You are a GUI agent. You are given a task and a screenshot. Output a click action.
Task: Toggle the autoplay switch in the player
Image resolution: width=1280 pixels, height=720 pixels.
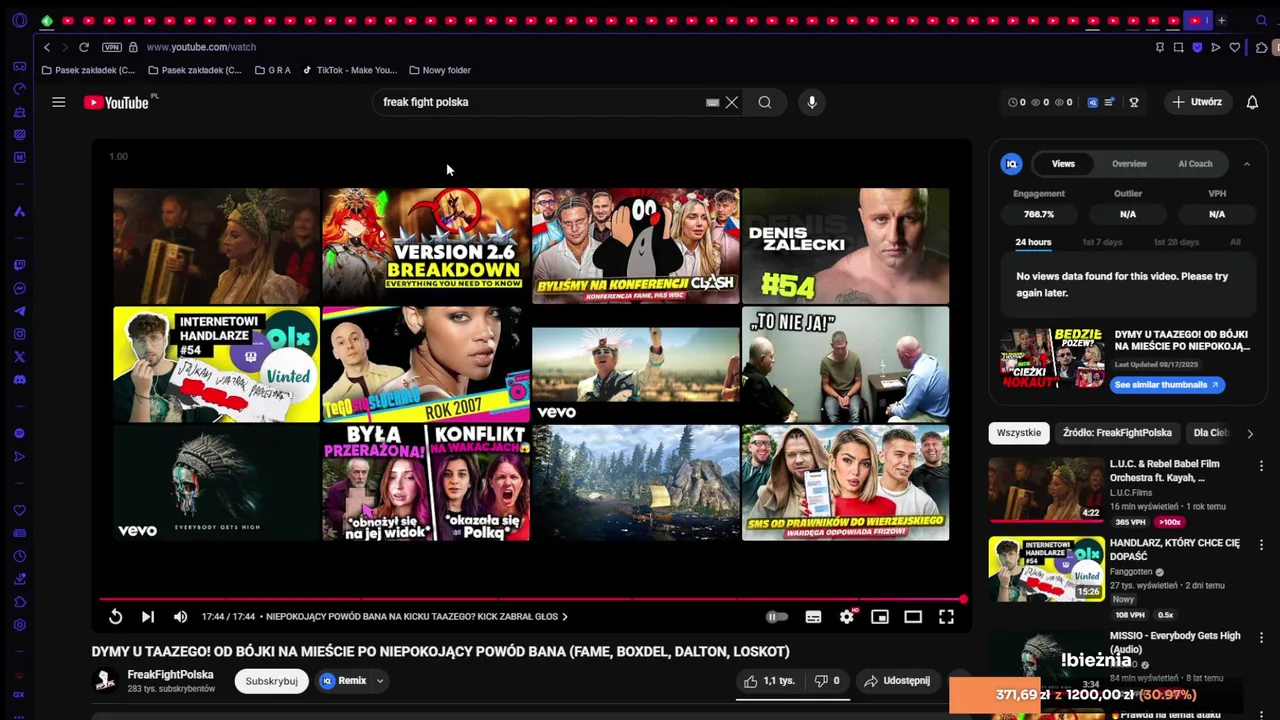777,617
